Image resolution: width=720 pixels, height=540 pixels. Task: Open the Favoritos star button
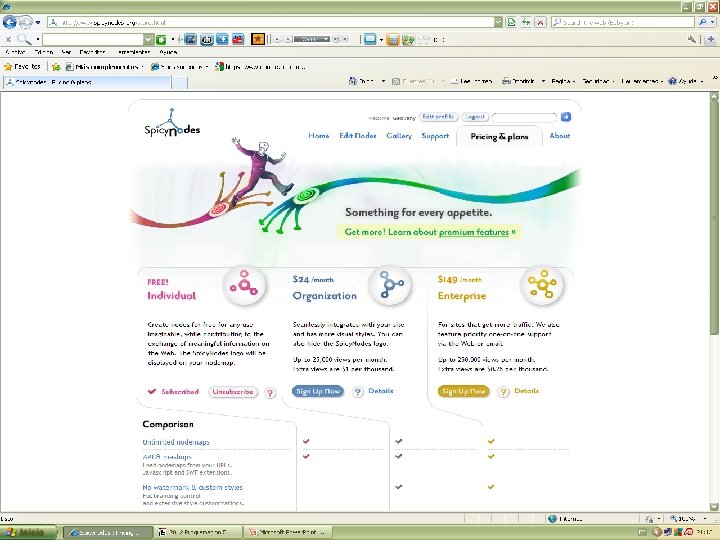coord(22,67)
